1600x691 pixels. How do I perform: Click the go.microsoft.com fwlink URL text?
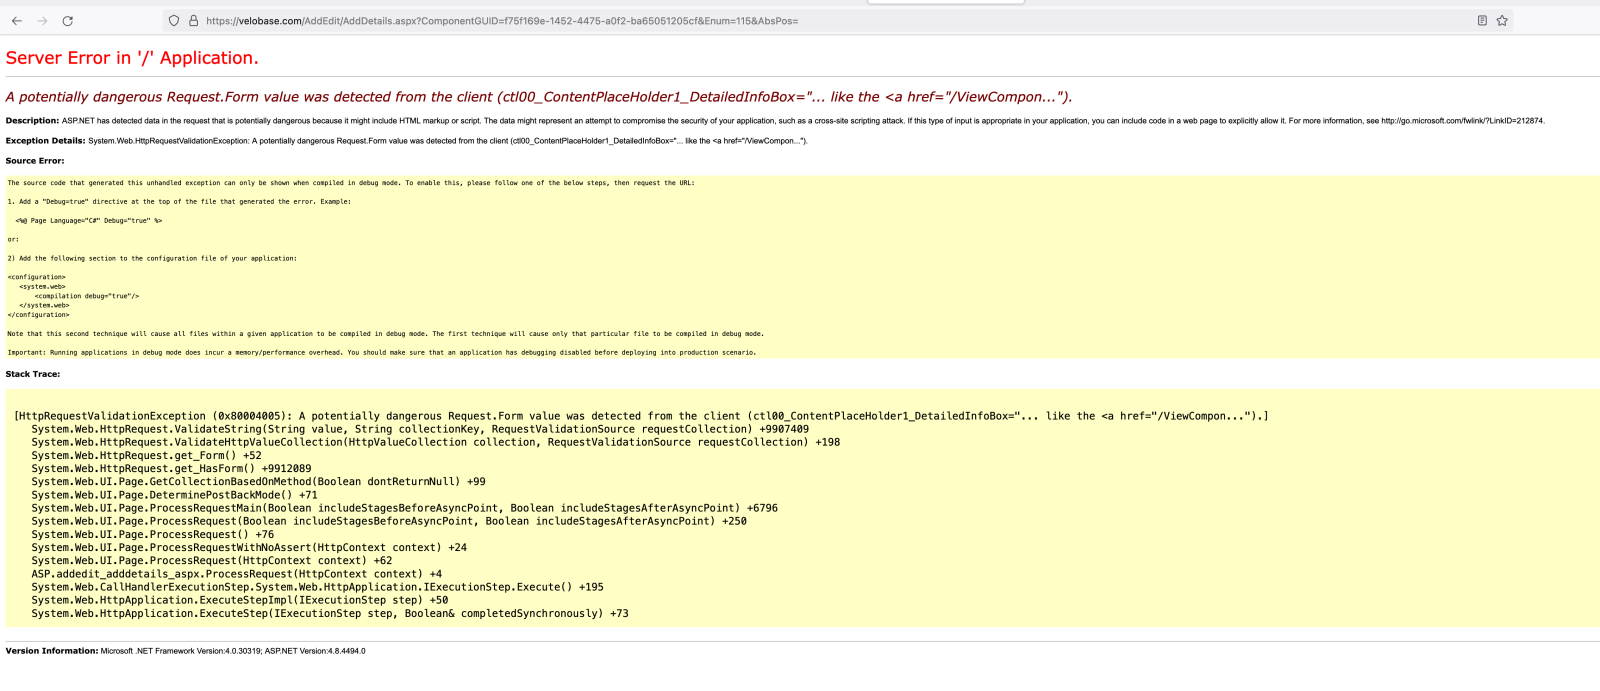(x=1462, y=121)
